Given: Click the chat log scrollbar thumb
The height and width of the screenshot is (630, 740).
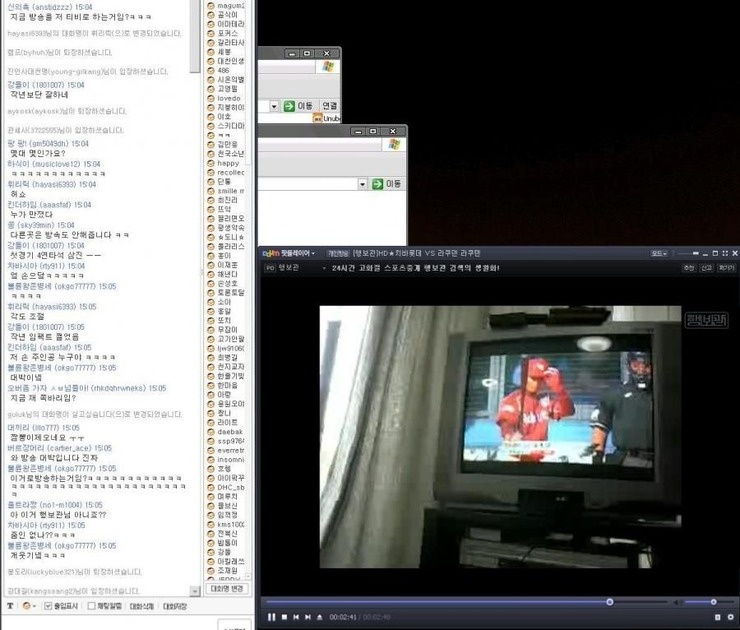Looking at the screenshot, I should 194,37.
